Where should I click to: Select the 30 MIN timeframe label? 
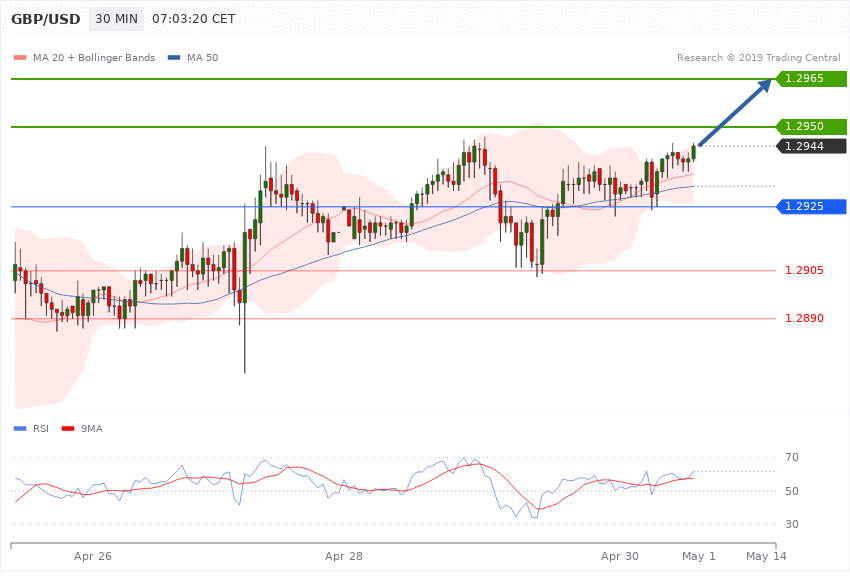117,19
